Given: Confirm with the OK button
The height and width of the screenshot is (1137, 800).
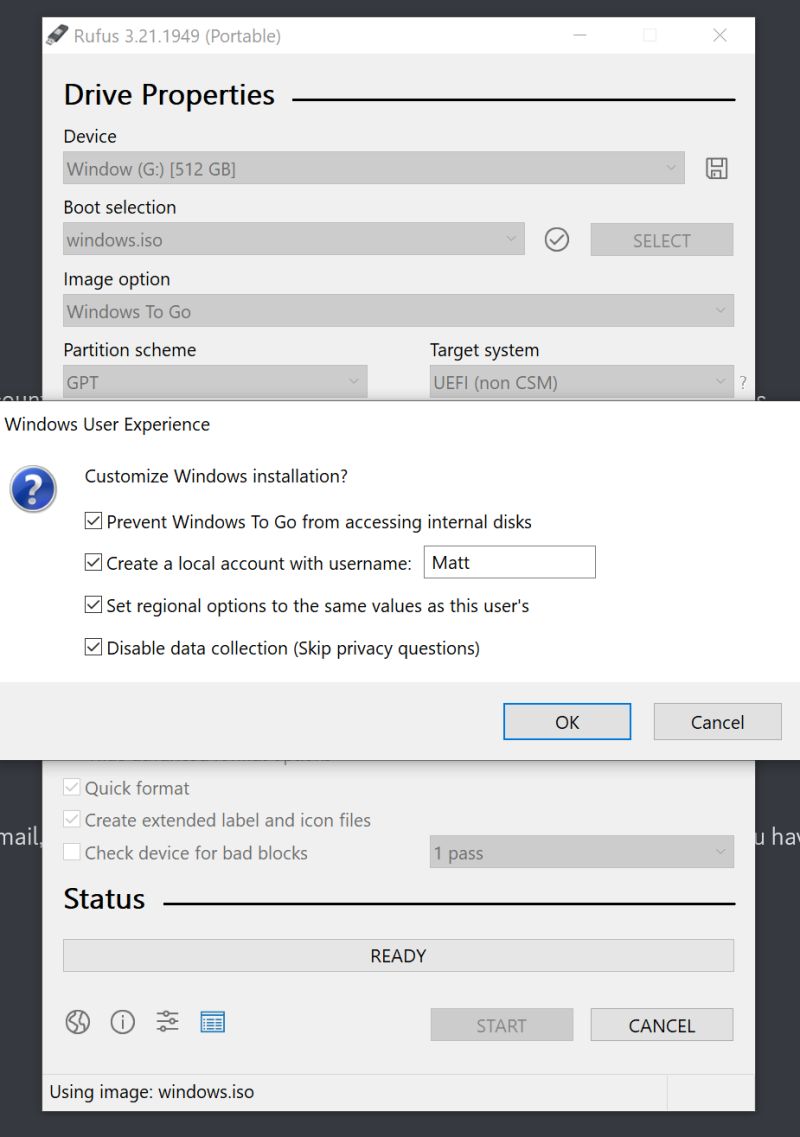Looking at the screenshot, I should pos(566,721).
